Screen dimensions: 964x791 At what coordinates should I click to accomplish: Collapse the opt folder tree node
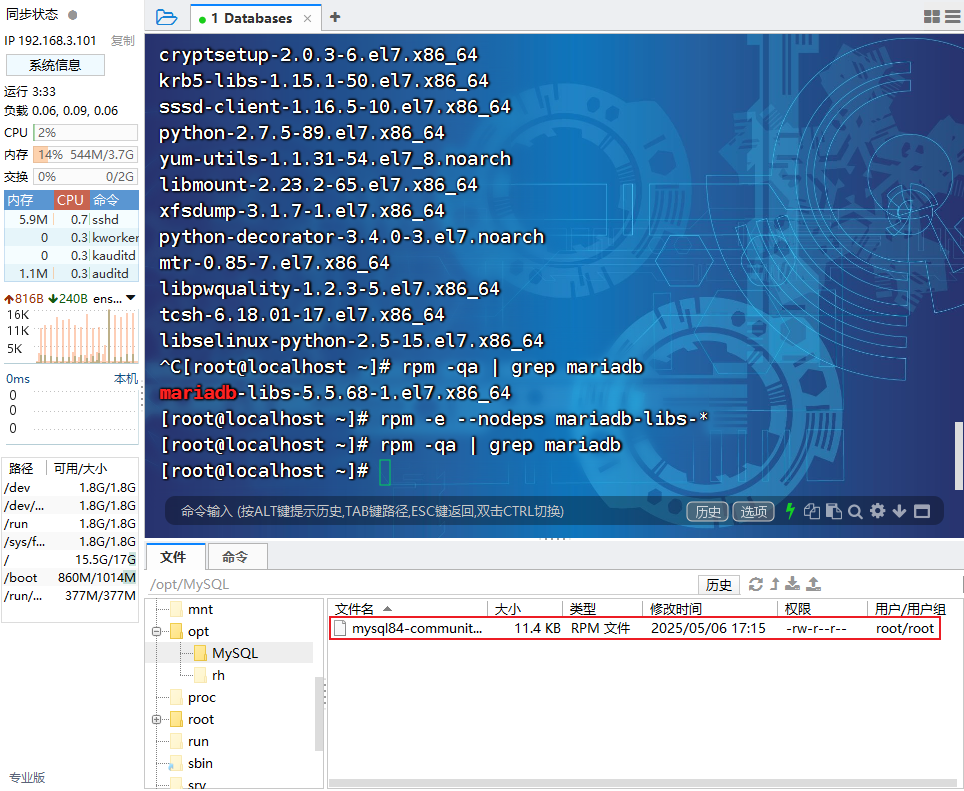(157, 631)
